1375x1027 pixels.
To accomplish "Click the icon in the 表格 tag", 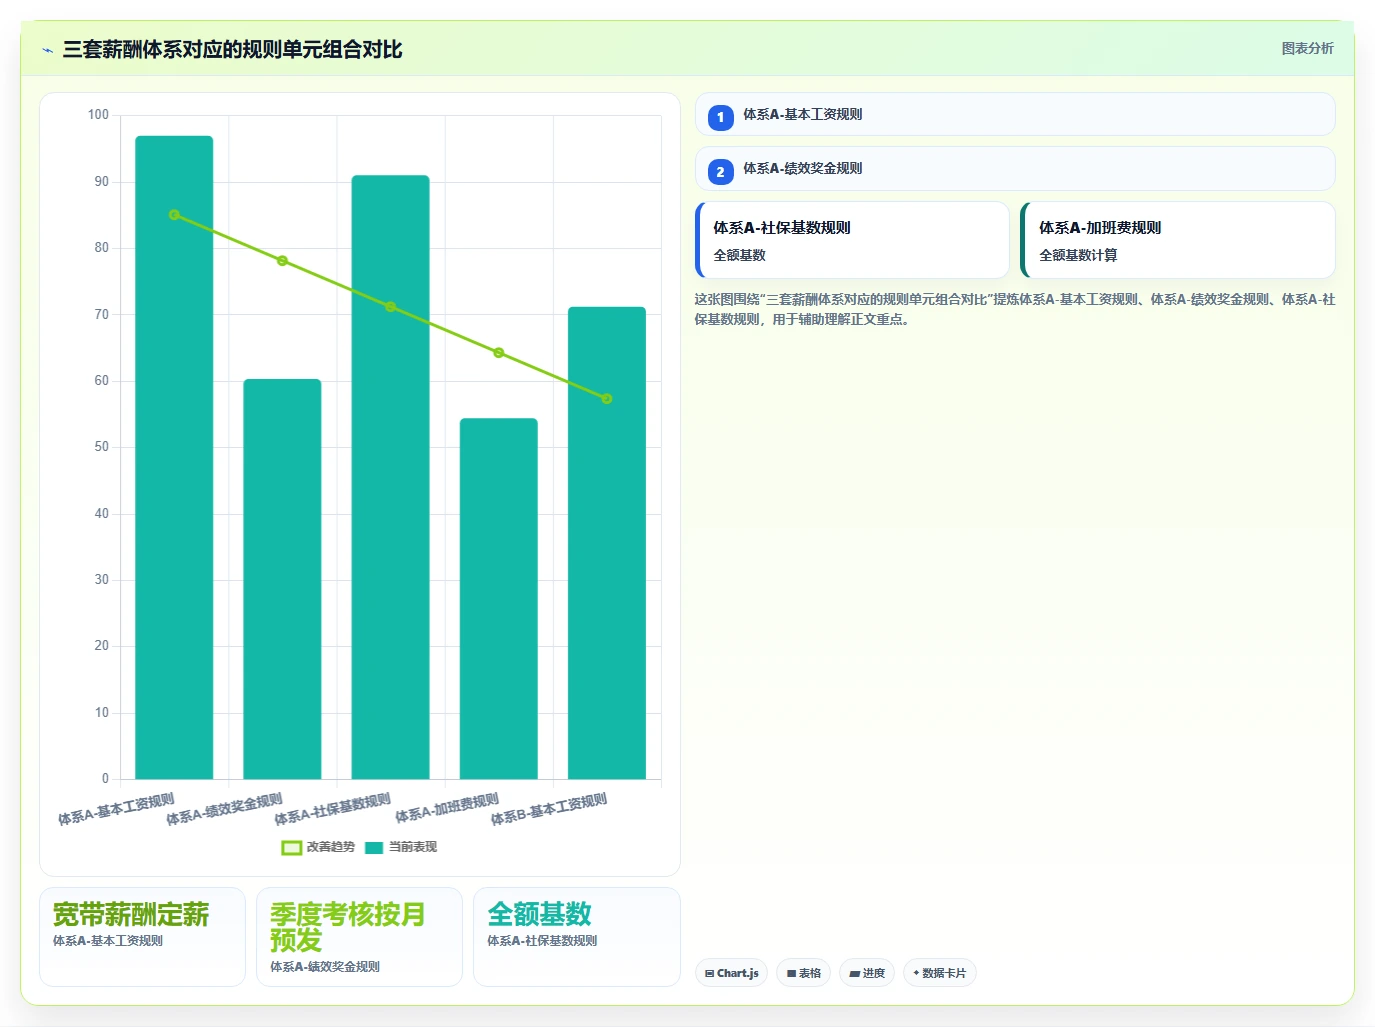I will pyautogui.click(x=791, y=973).
